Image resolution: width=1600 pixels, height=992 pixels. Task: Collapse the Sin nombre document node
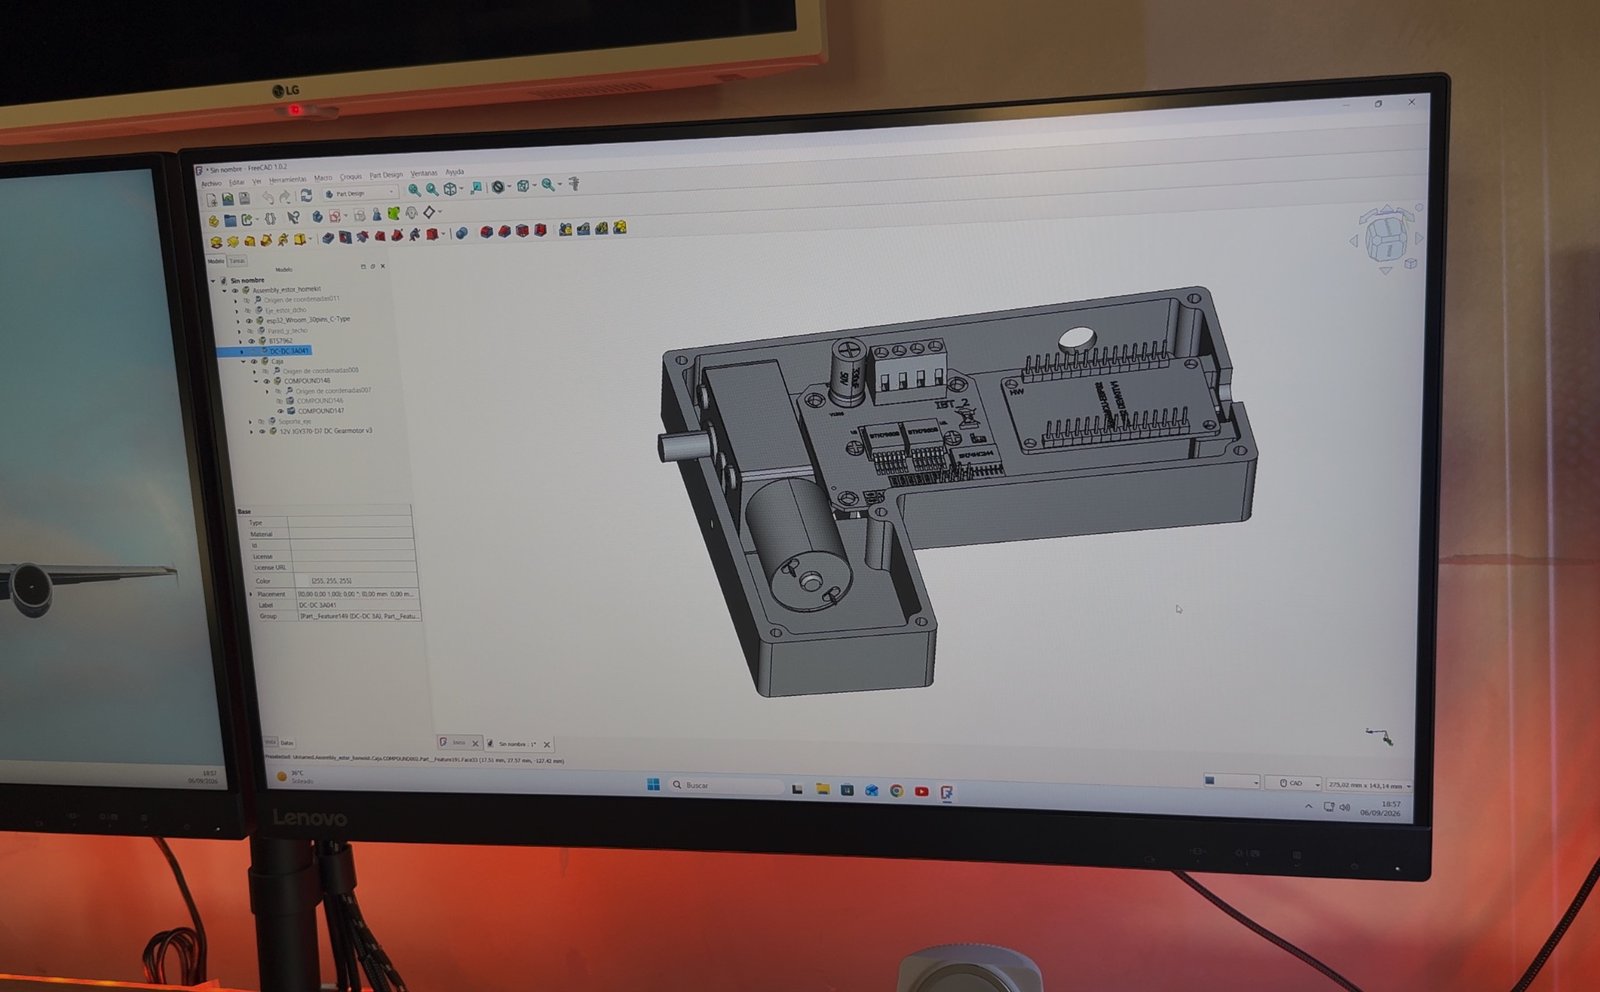tap(213, 281)
